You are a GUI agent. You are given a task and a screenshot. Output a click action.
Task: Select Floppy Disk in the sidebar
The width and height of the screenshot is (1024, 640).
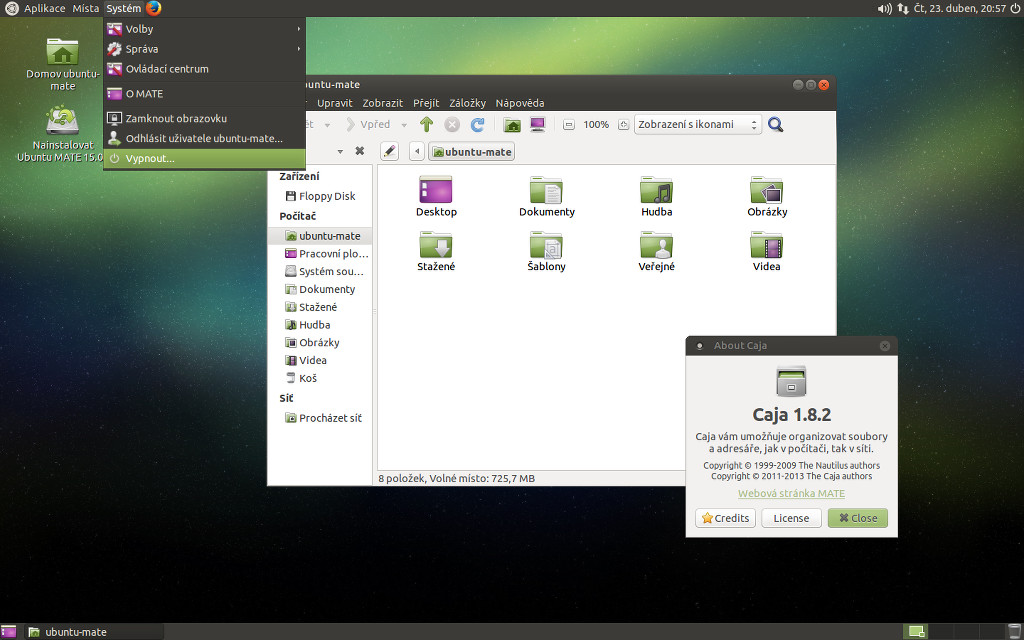click(320, 196)
